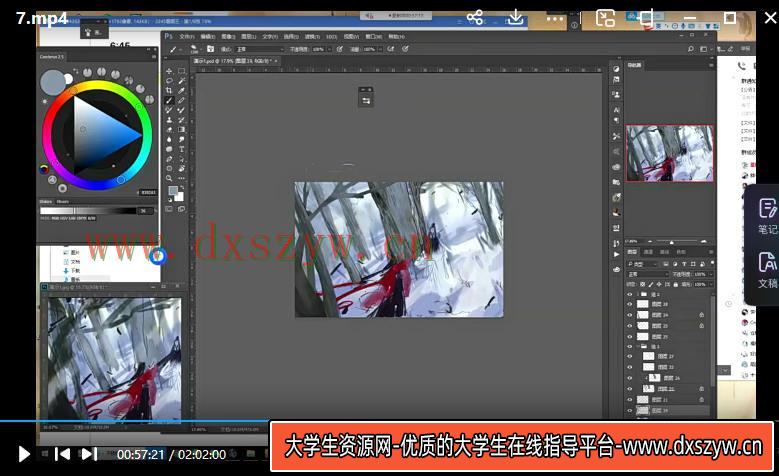Select the Clone Stamp tool
779x476 pixels.
pyautogui.click(x=169, y=120)
